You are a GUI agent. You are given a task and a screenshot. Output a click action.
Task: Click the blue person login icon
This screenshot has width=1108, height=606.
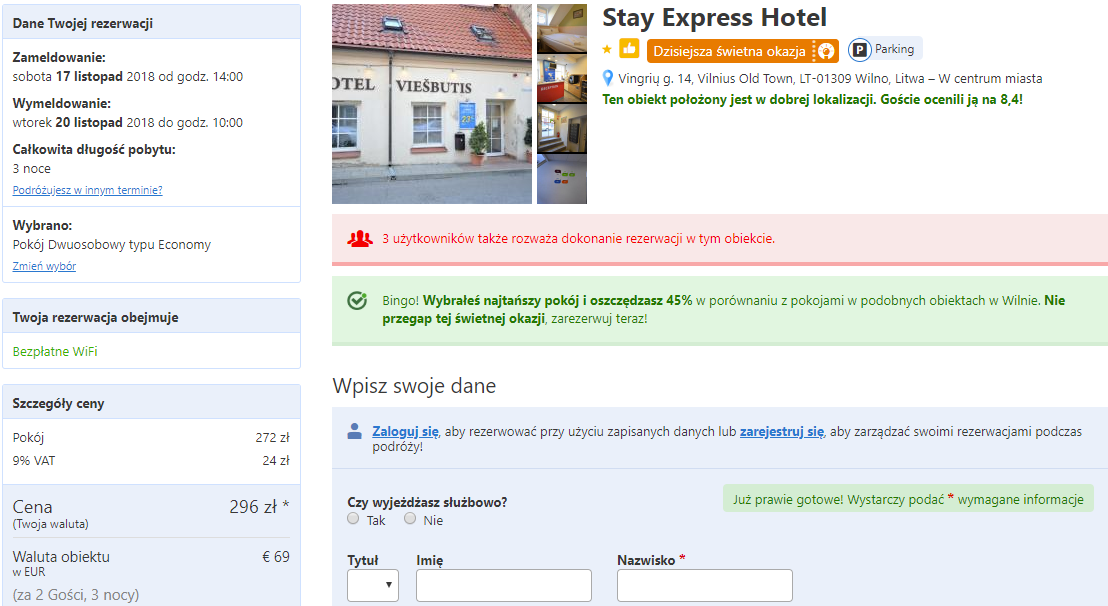tap(355, 431)
